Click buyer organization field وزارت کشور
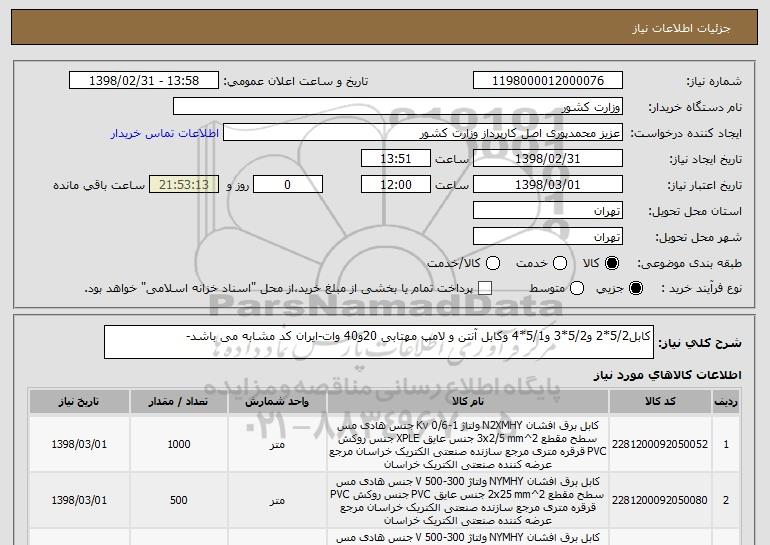 tap(398, 107)
